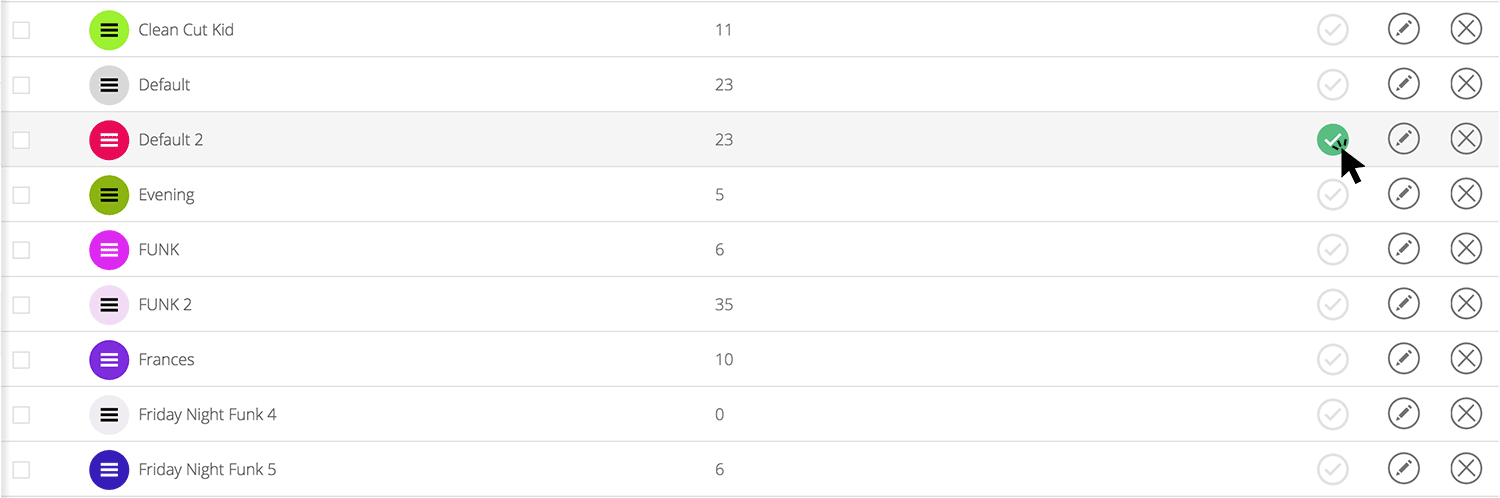Activate the FUNK playlist checkmark
This screenshot has width=1500, height=498.
coord(1332,249)
